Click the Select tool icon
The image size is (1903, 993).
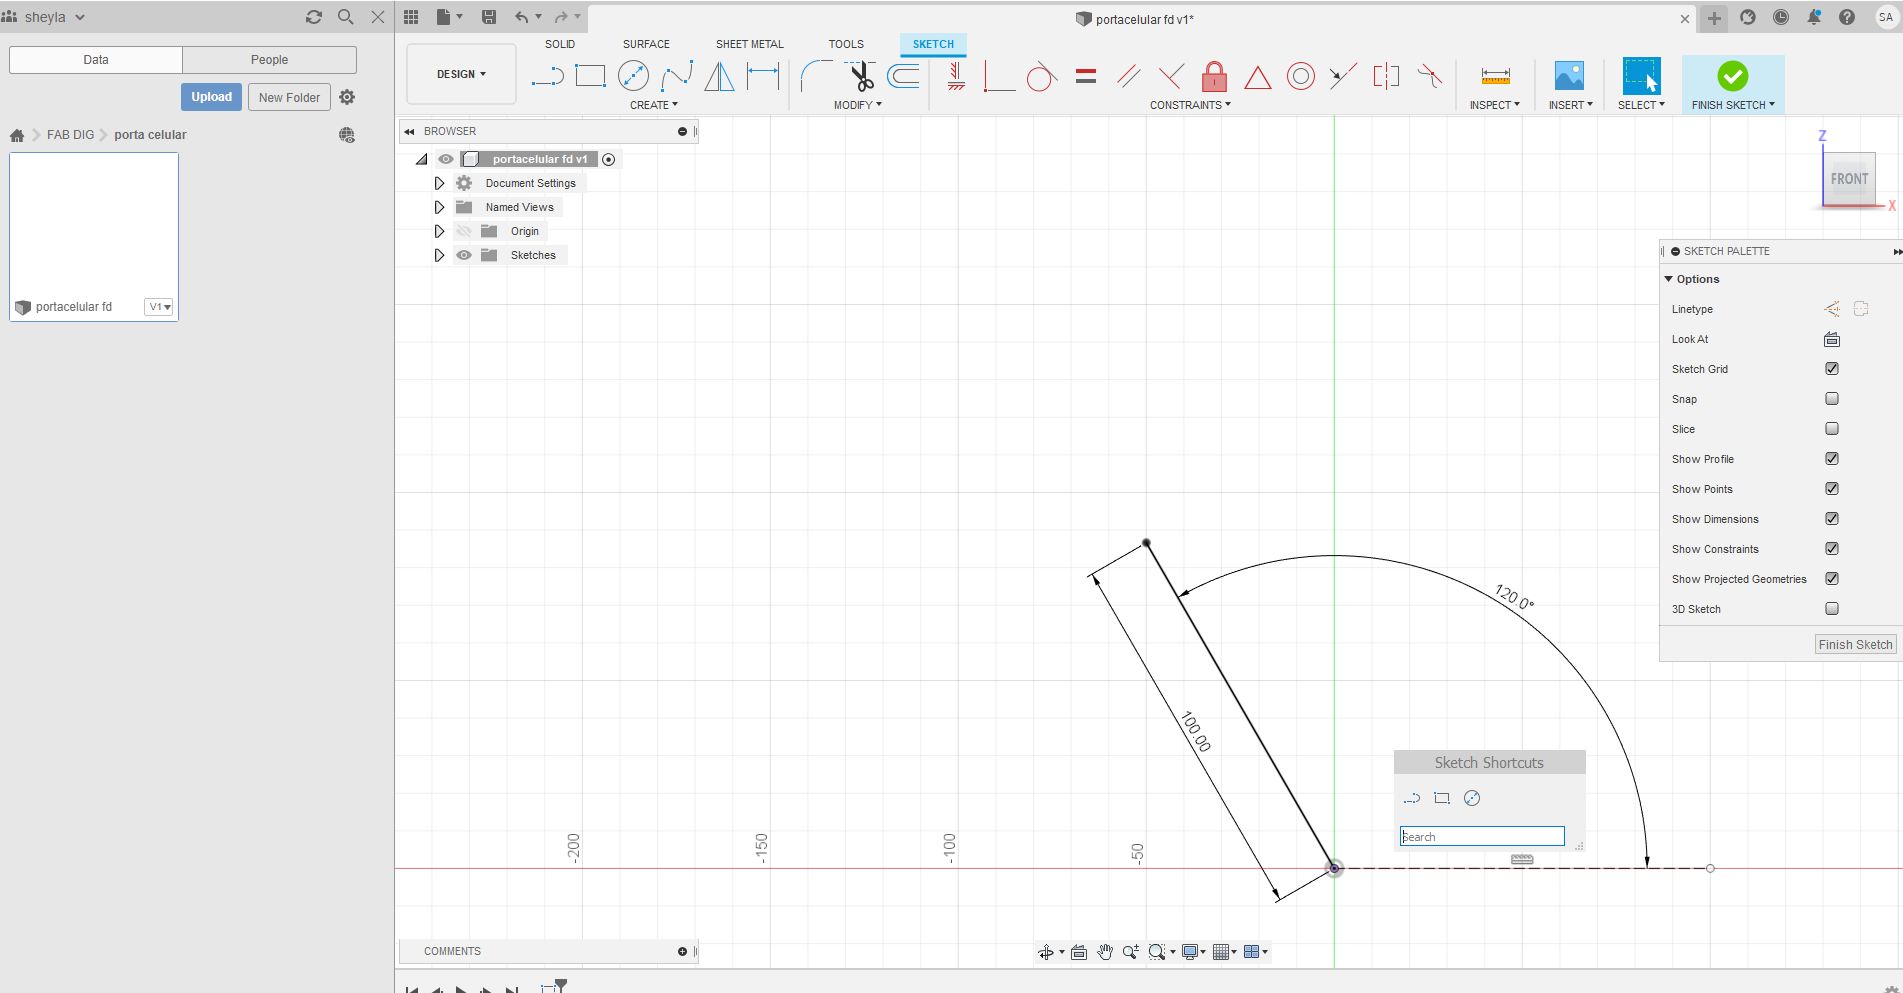1641,76
